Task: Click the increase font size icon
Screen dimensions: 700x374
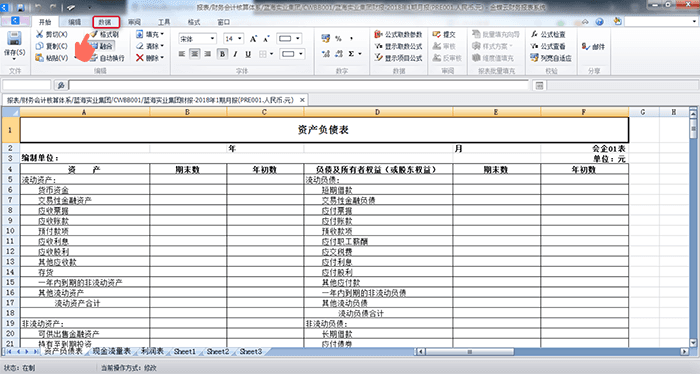Action: pyautogui.click(x=253, y=39)
